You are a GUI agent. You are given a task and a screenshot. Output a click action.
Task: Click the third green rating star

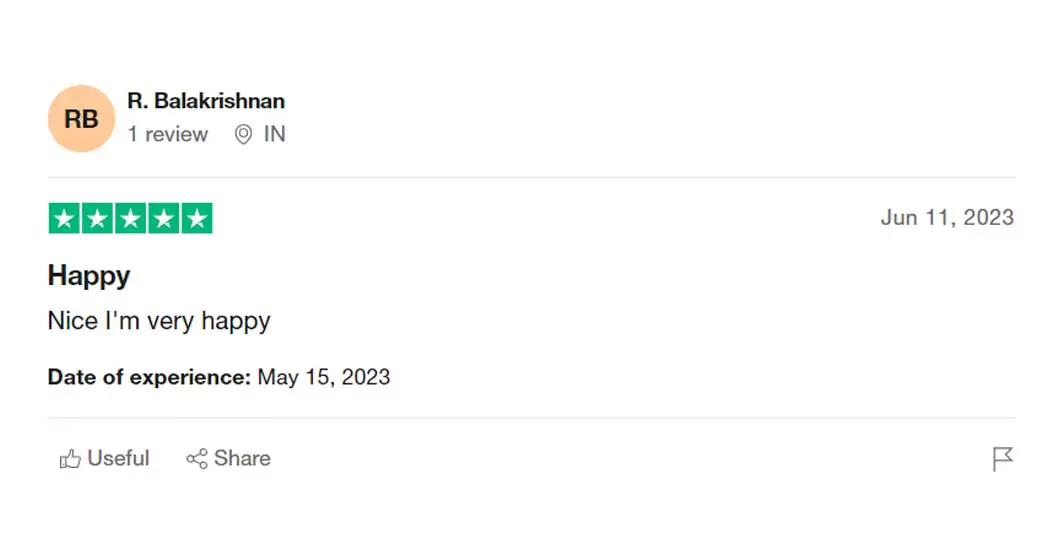pos(130,219)
